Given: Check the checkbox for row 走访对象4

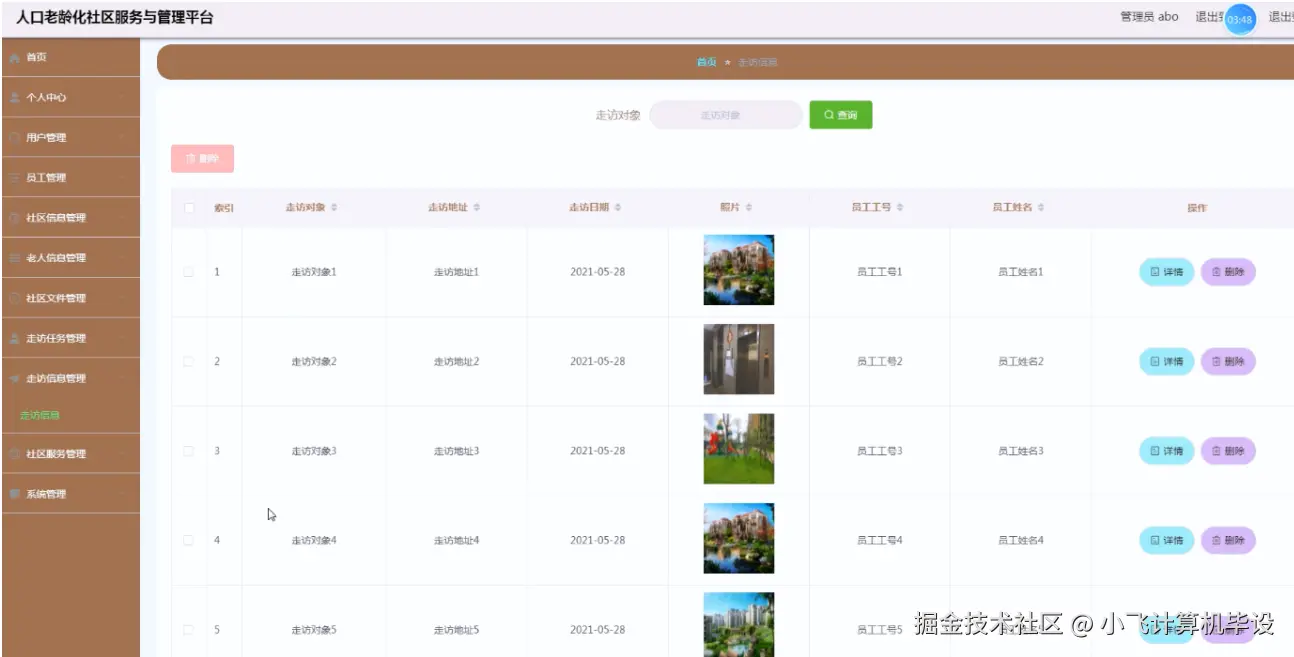Looking at the screenshot, I should click(189, 540).
